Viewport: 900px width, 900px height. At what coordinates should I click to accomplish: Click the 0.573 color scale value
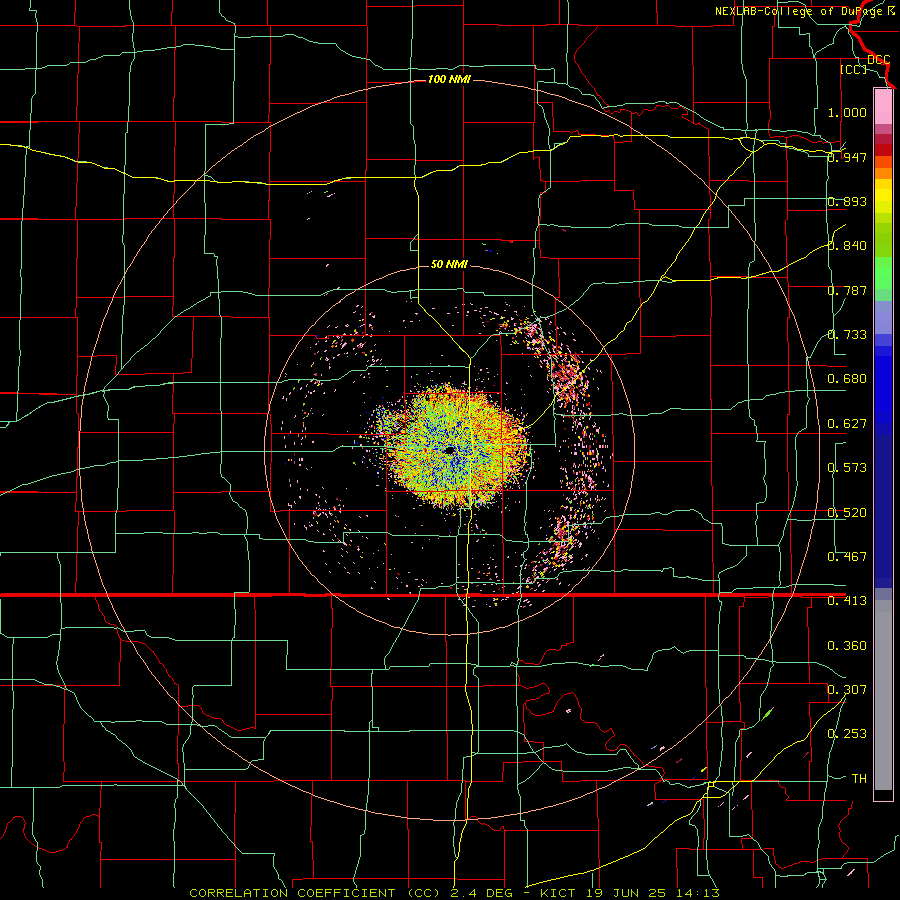point(847,468)
